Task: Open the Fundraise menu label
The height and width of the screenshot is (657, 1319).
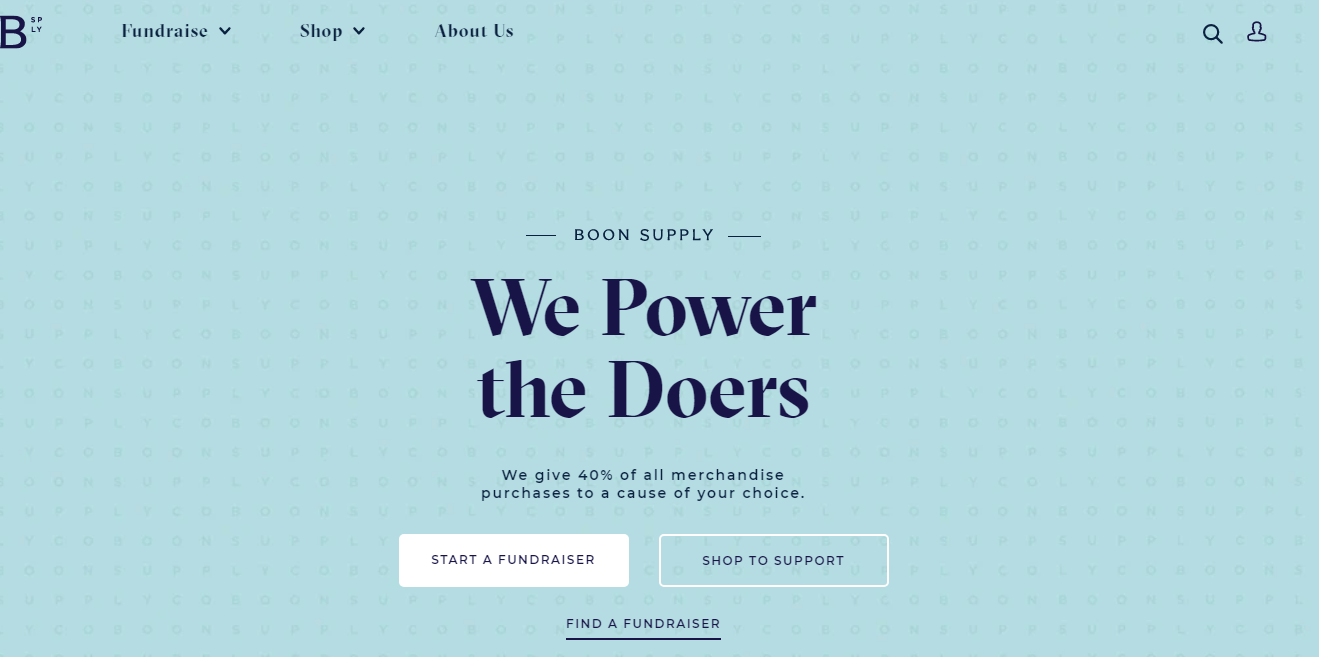Action: 165,31
